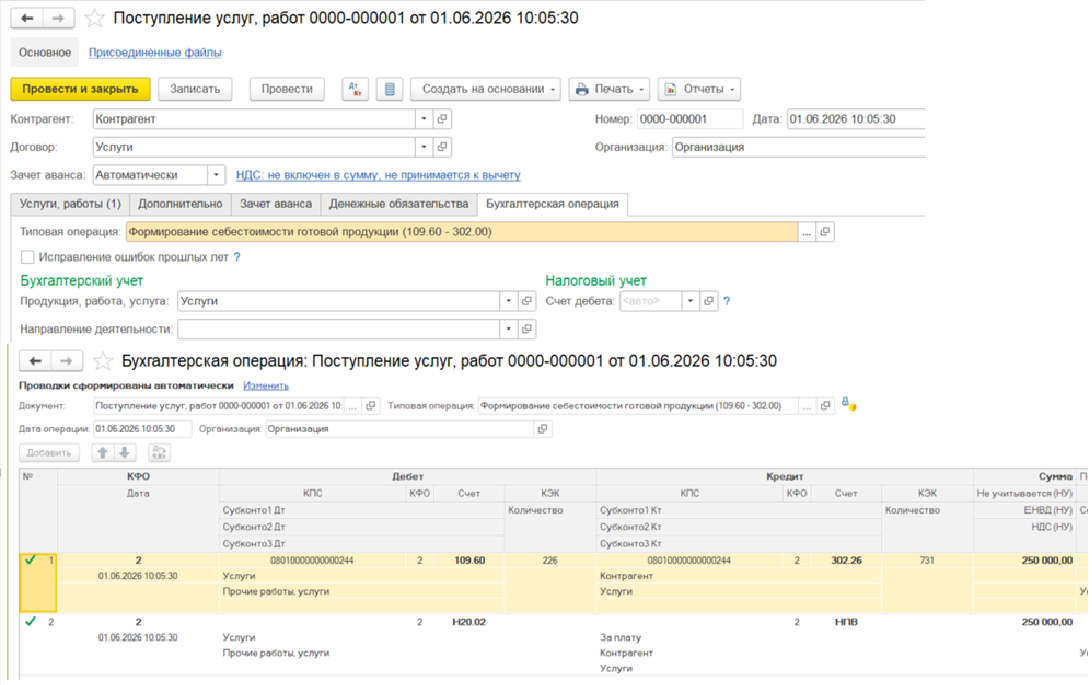Go forward with top window right arrow
Image resolution: width=1092 pixels, height=685 pixels.
(x=58, y=18)
